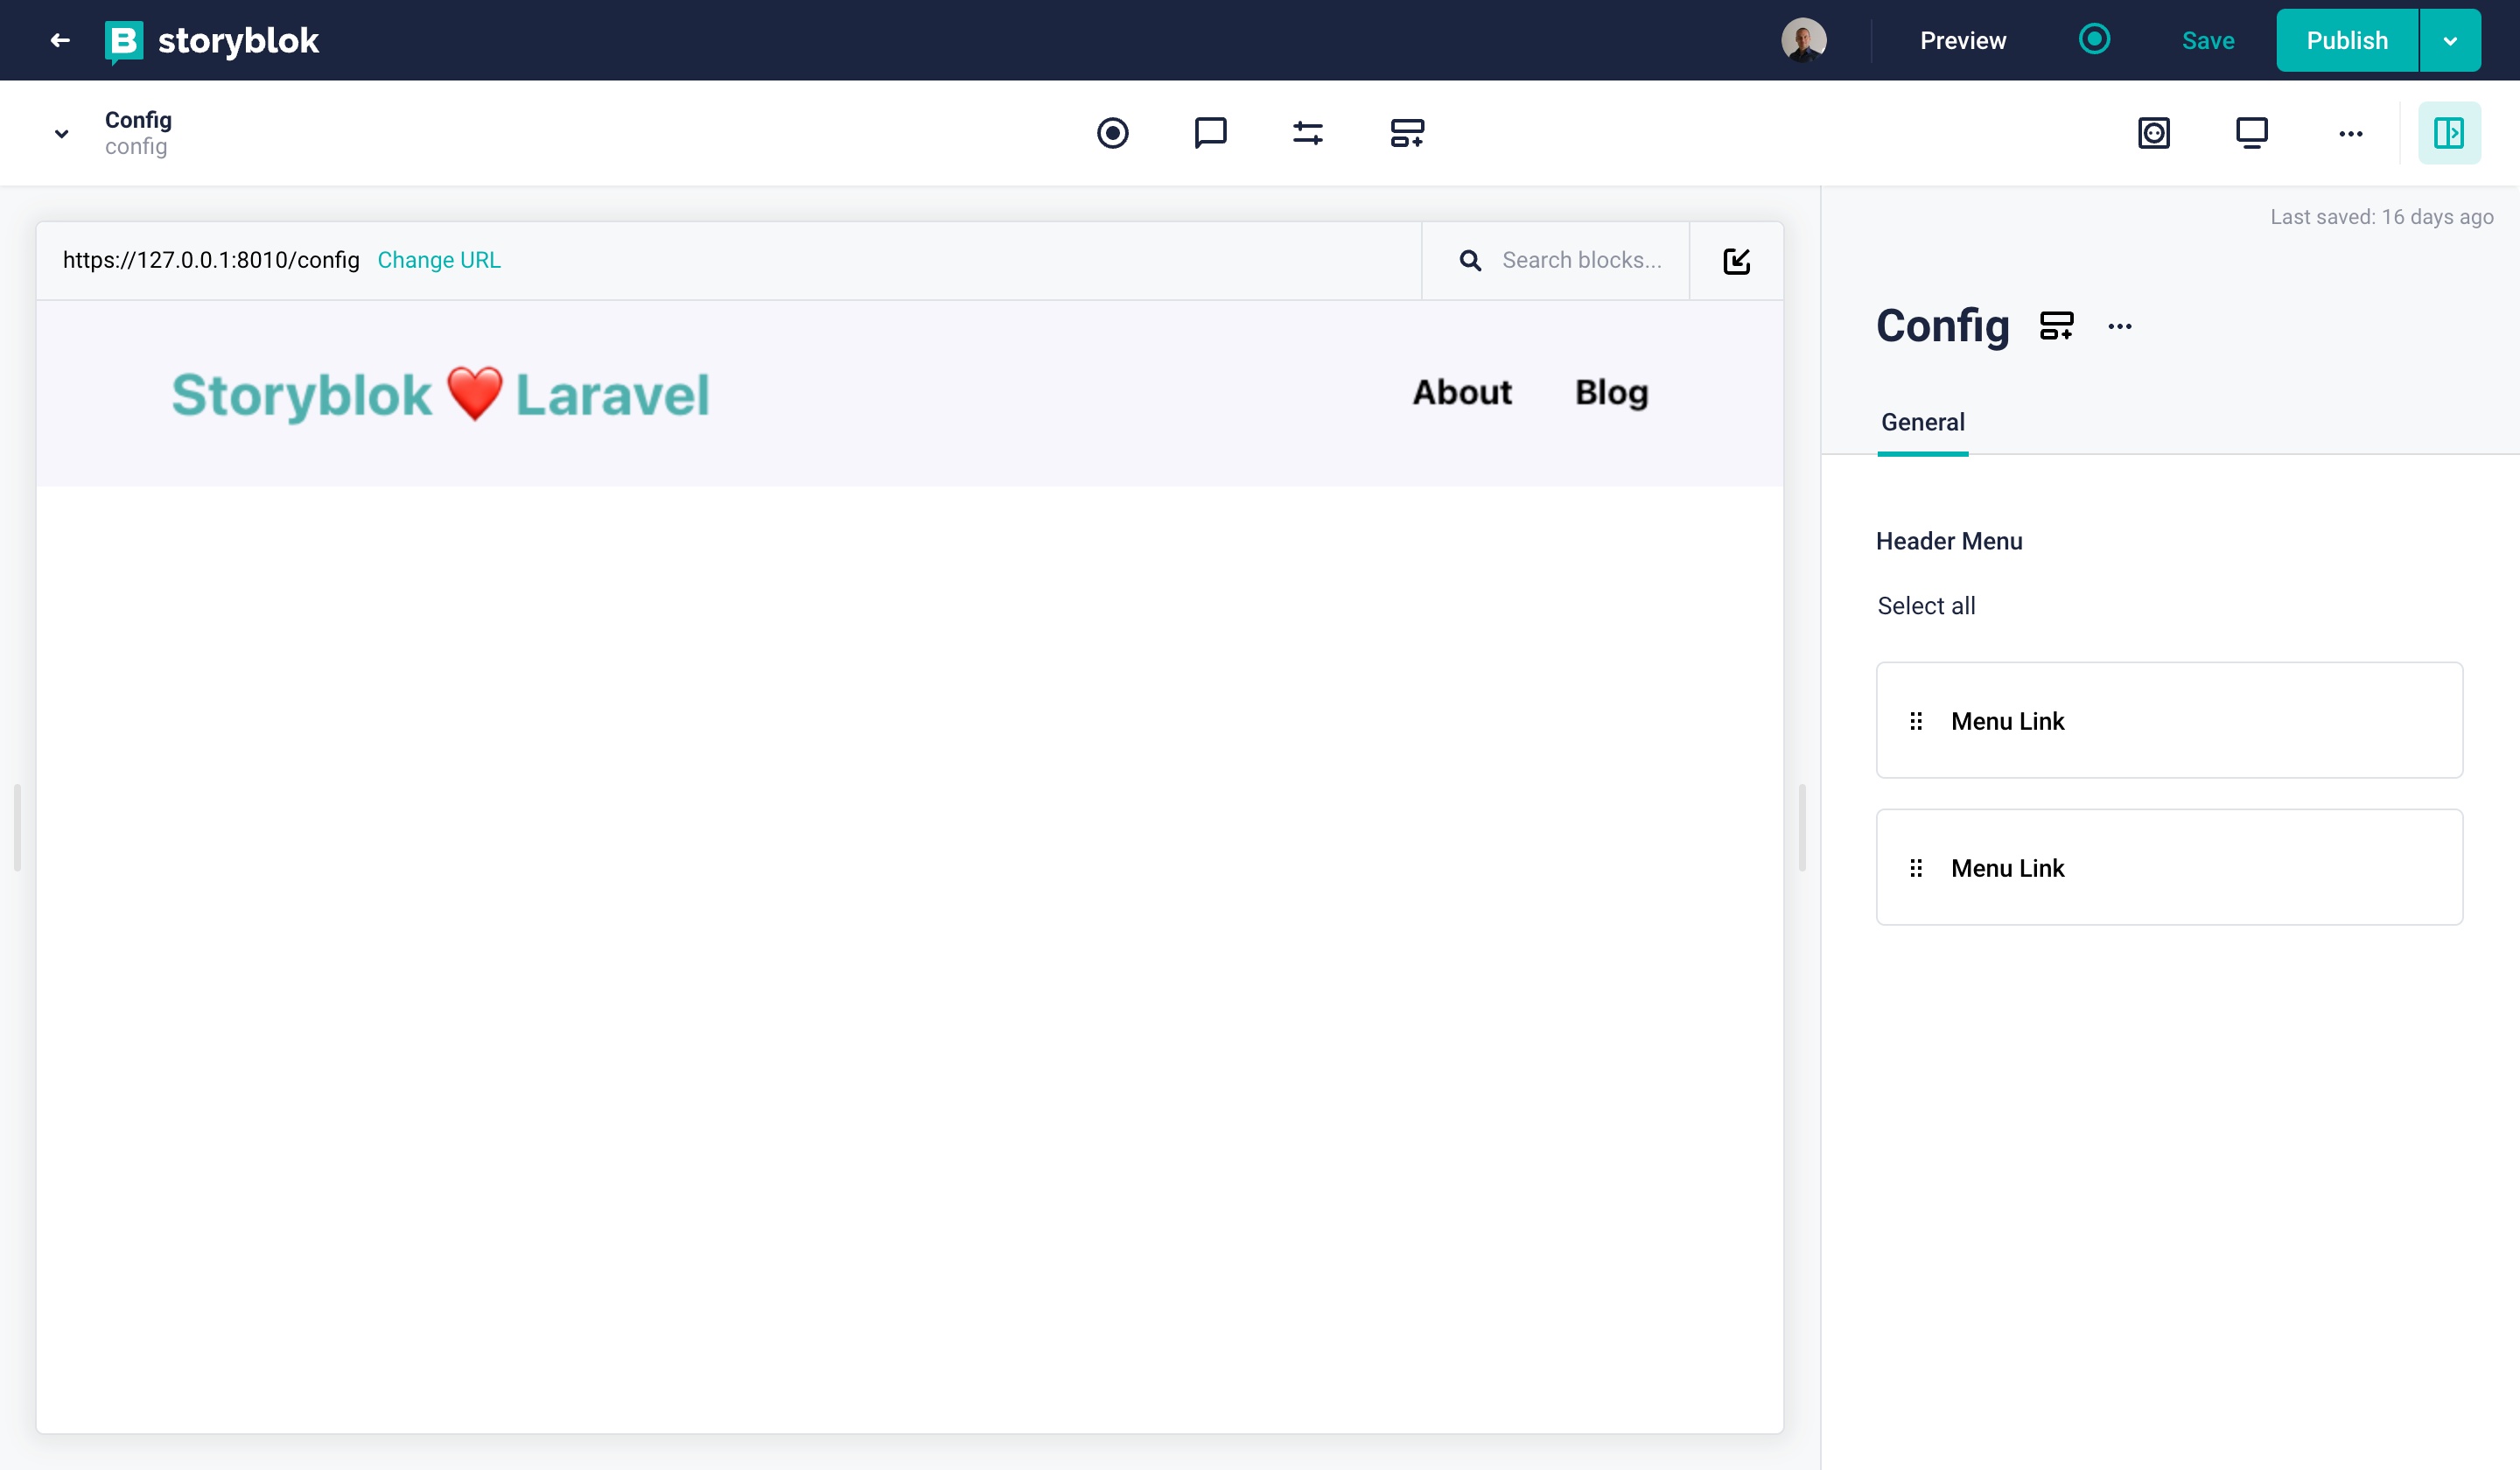Click the back arrow in the top bar
This screenshot has width=2520, height=1470.
point(60,40)
